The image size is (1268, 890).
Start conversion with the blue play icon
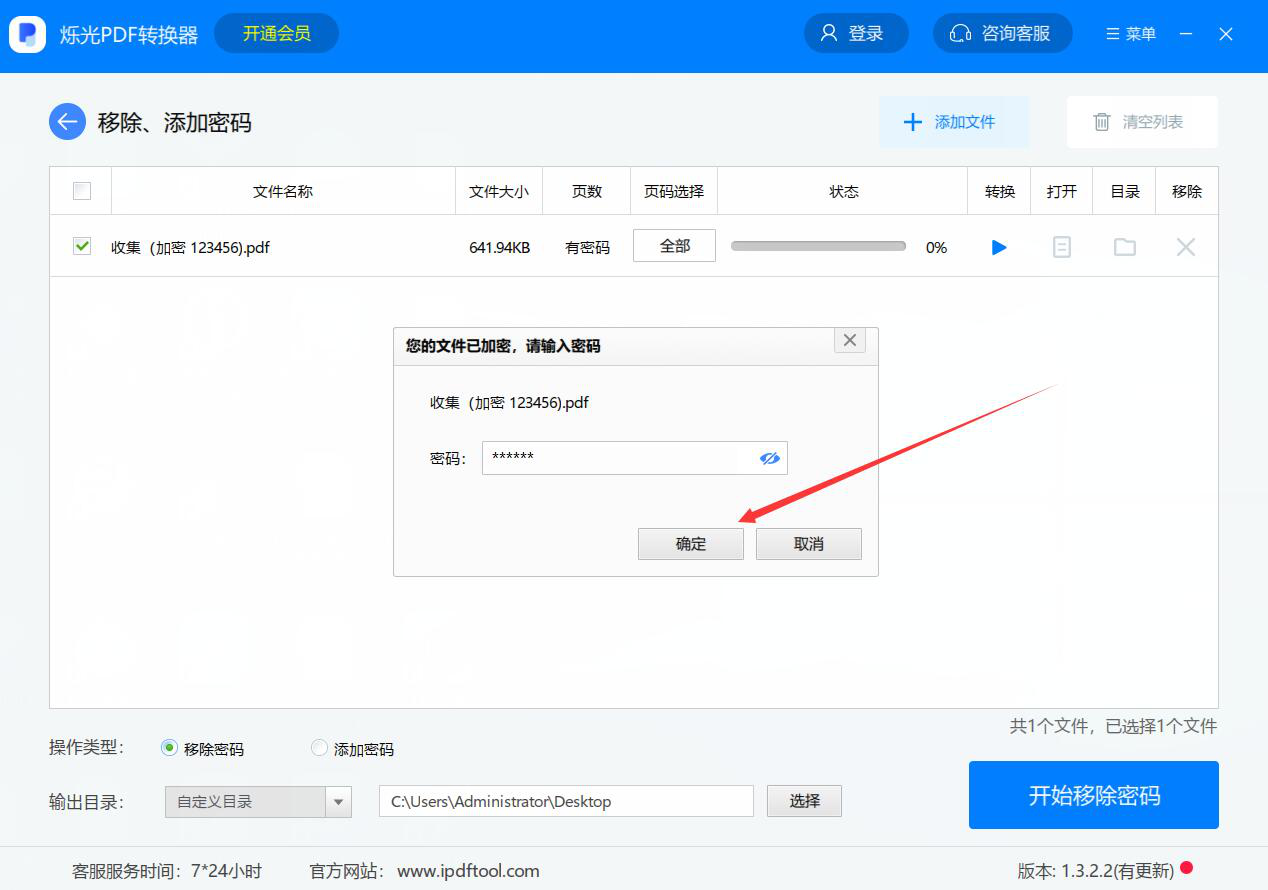pos(999,247)
